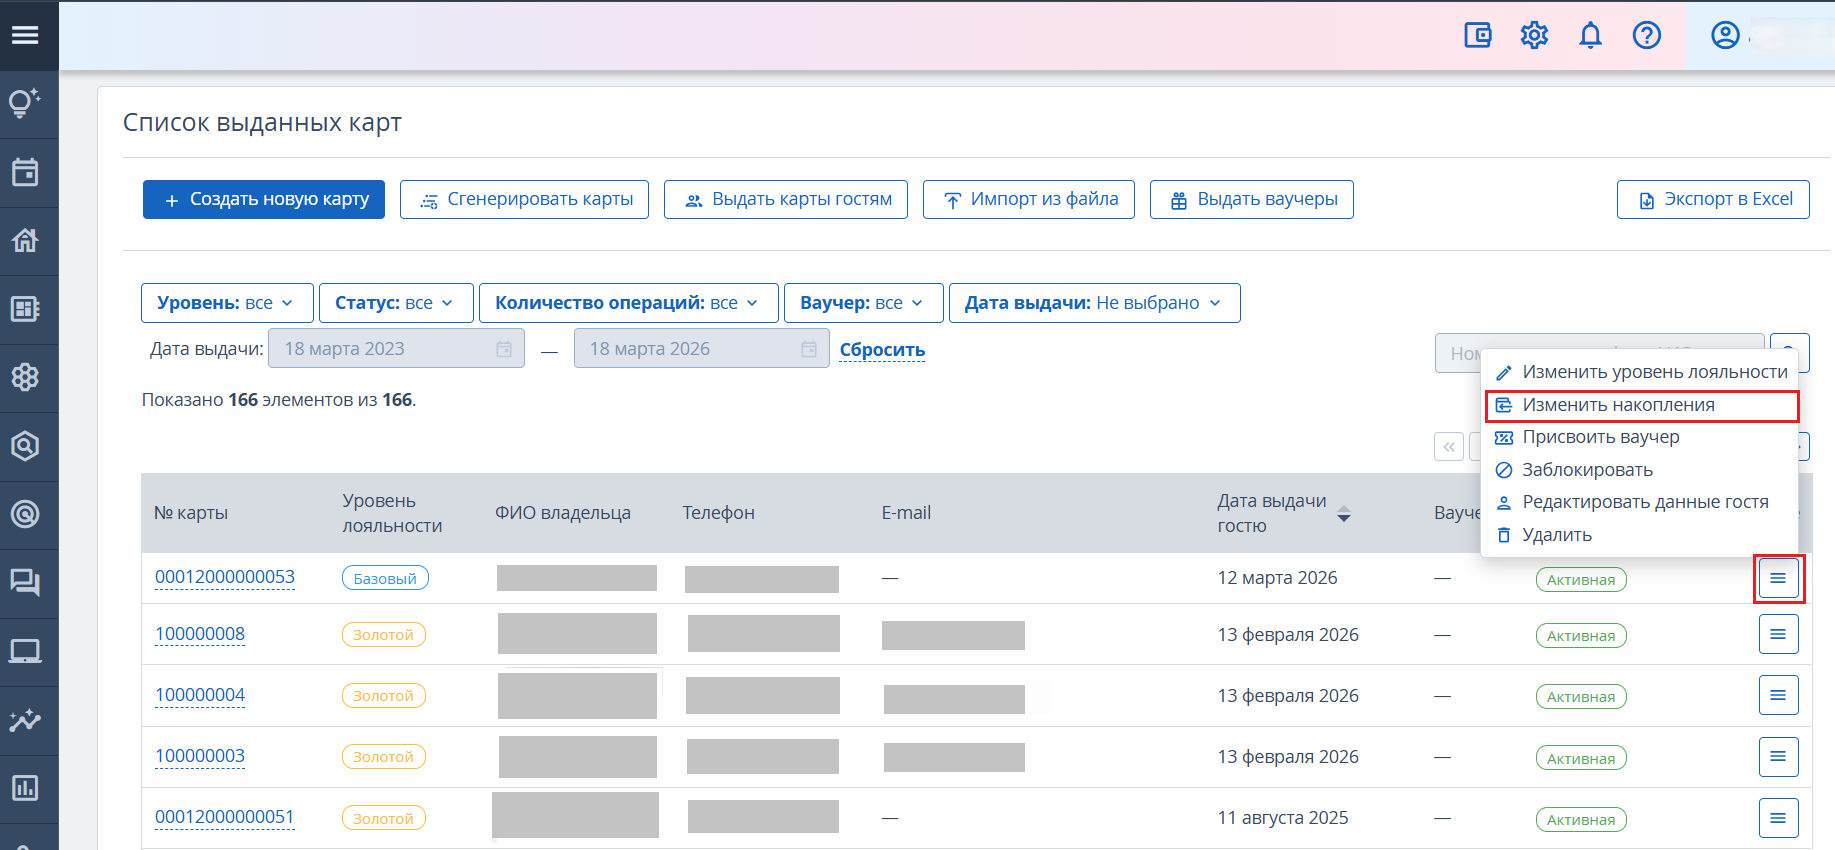Screen dimensions: 1835x850
Task: Select Изменить накопления menu item
Action: point(1617,405)
